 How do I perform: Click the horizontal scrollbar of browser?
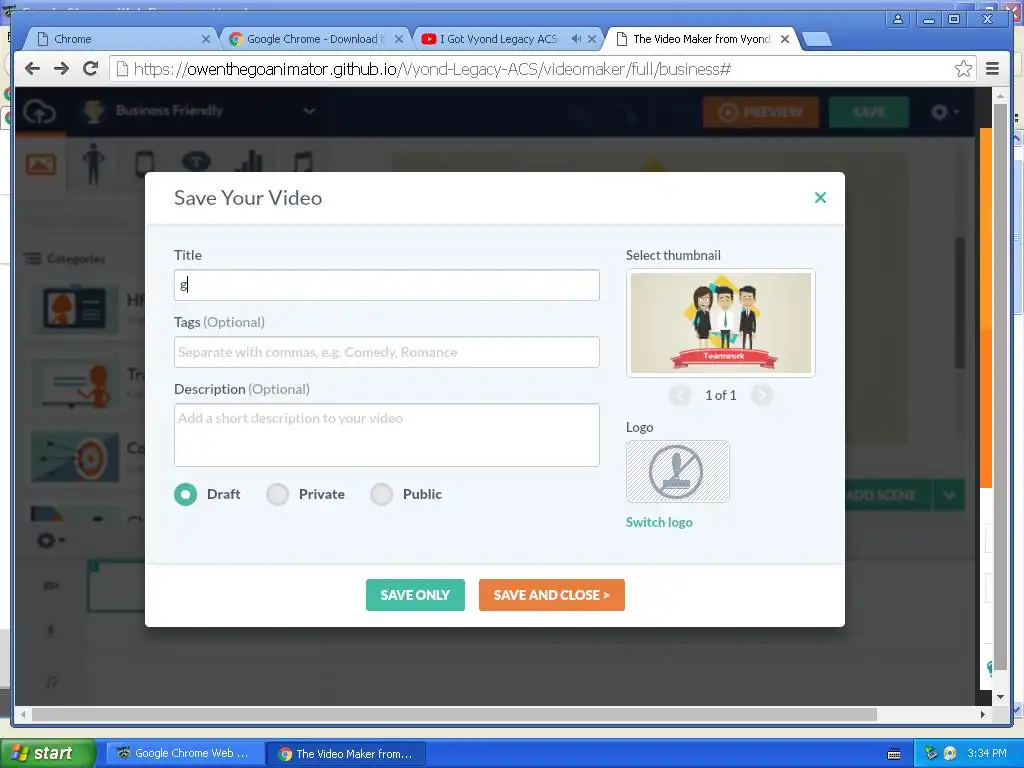(x=455, y=714)
